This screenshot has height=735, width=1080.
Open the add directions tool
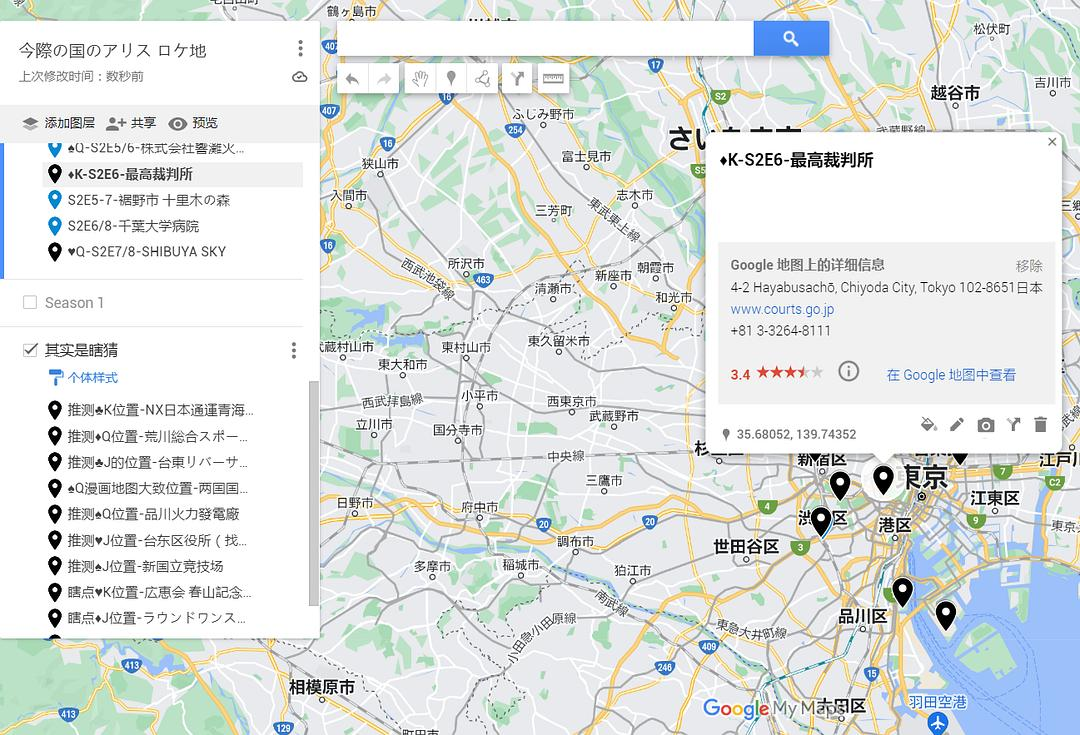[x=516, y=79]
